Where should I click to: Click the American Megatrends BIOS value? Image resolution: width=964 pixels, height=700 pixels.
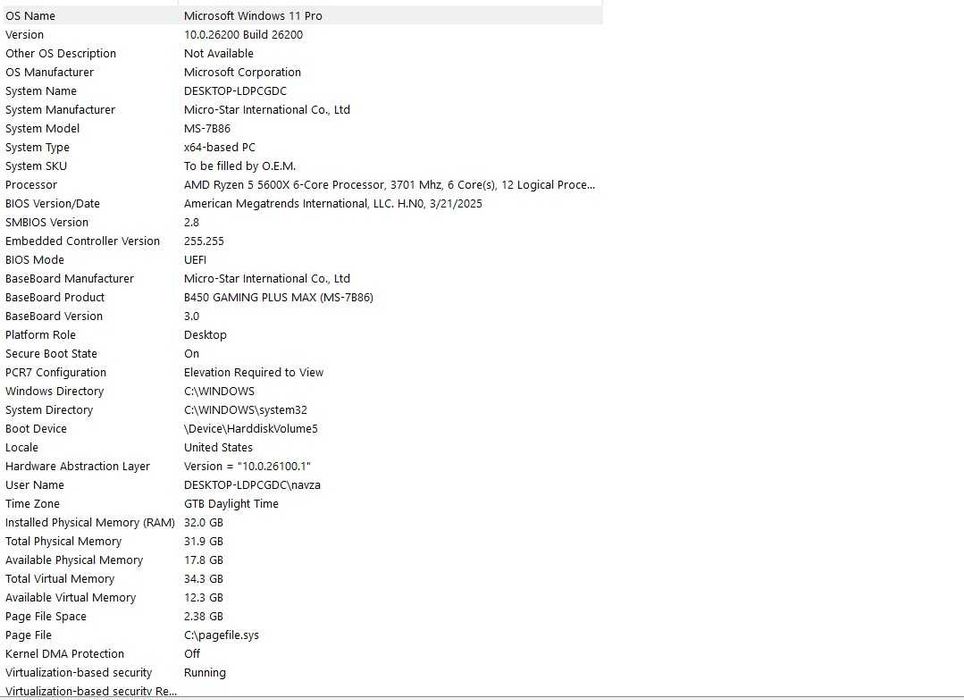pyautogui.click(x=333, y=203)
